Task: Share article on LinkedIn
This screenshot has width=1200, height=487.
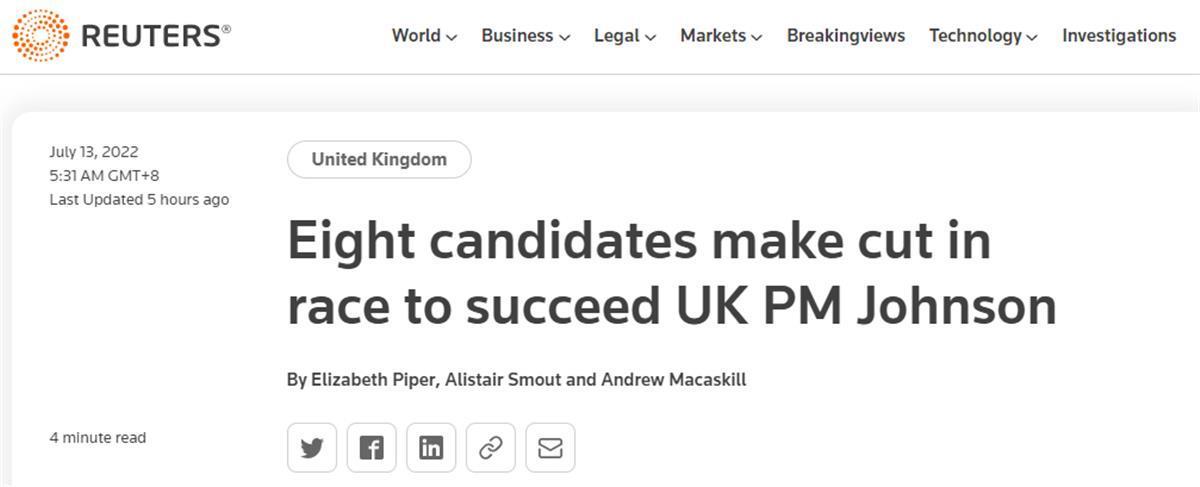Action: (431, 448)
